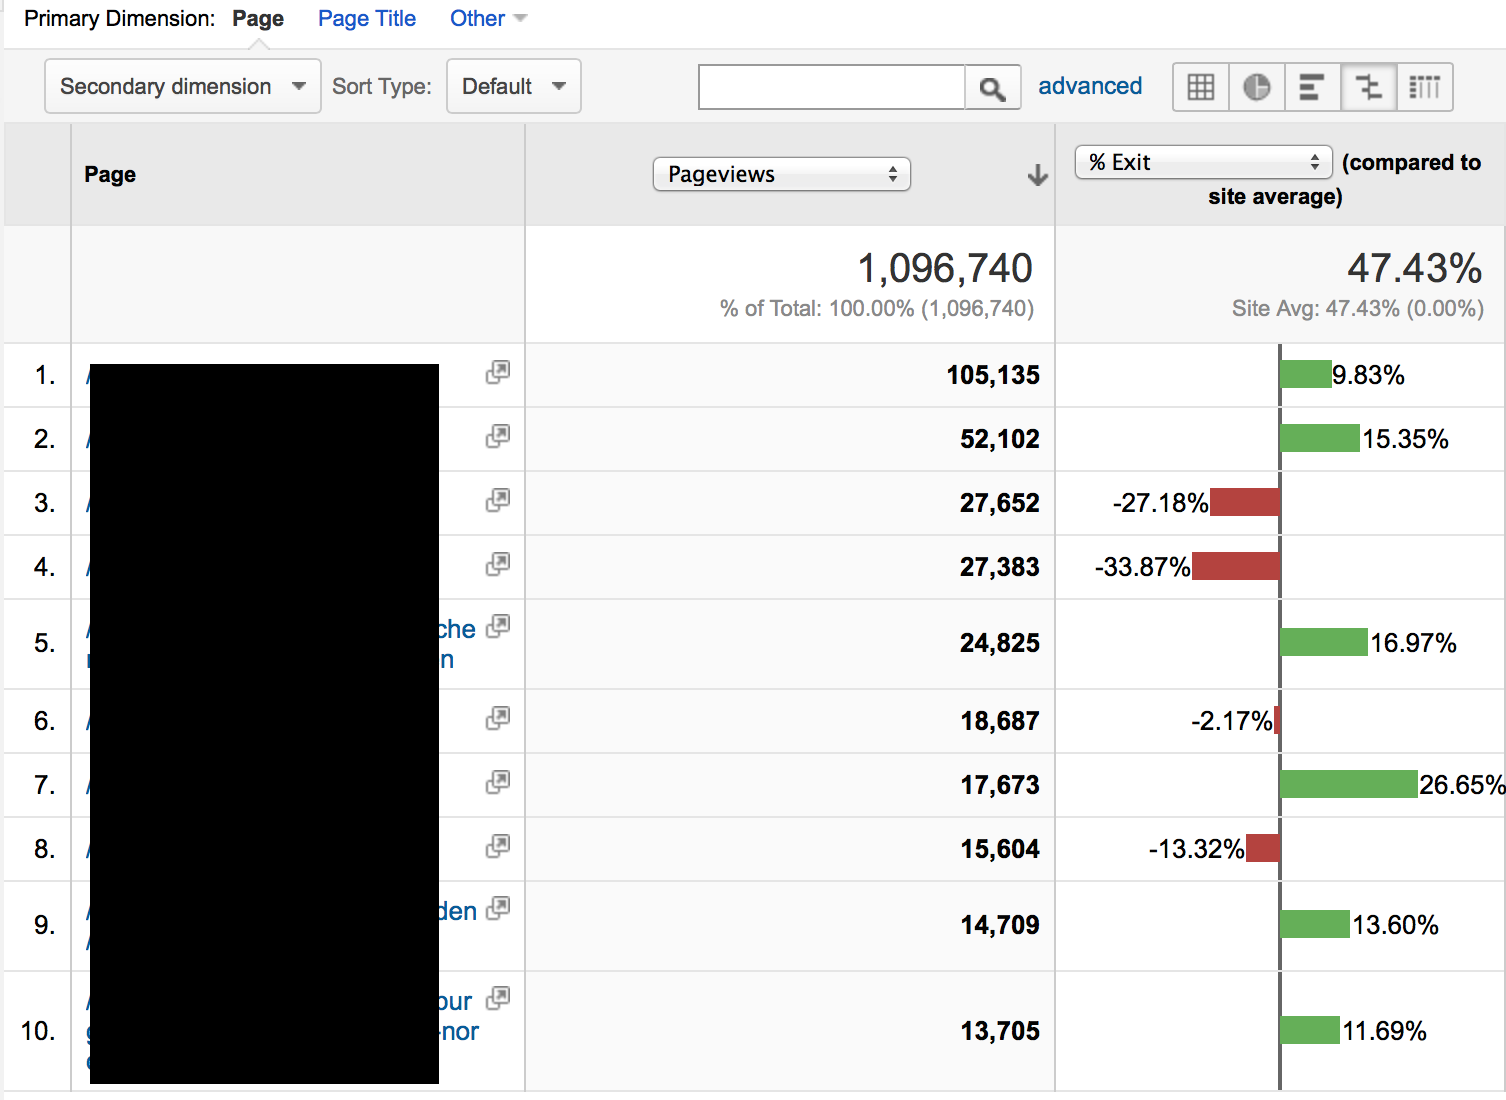
Task: Click the green 26.65% comparison bar
Action: 1349,784
